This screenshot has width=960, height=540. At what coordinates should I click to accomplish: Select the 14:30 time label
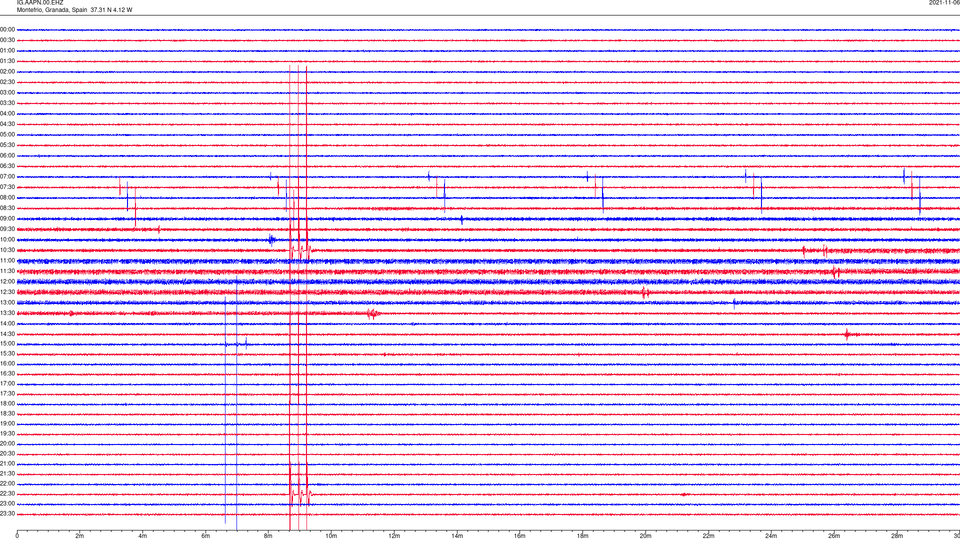pyautogui.click(x=7, y=334)
